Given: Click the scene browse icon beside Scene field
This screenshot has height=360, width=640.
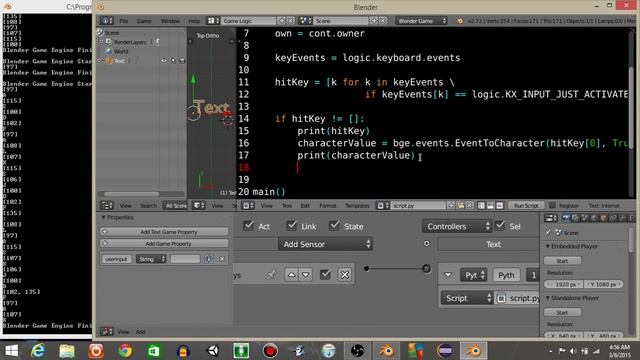Looking at the screenshot, I should 305,20.
